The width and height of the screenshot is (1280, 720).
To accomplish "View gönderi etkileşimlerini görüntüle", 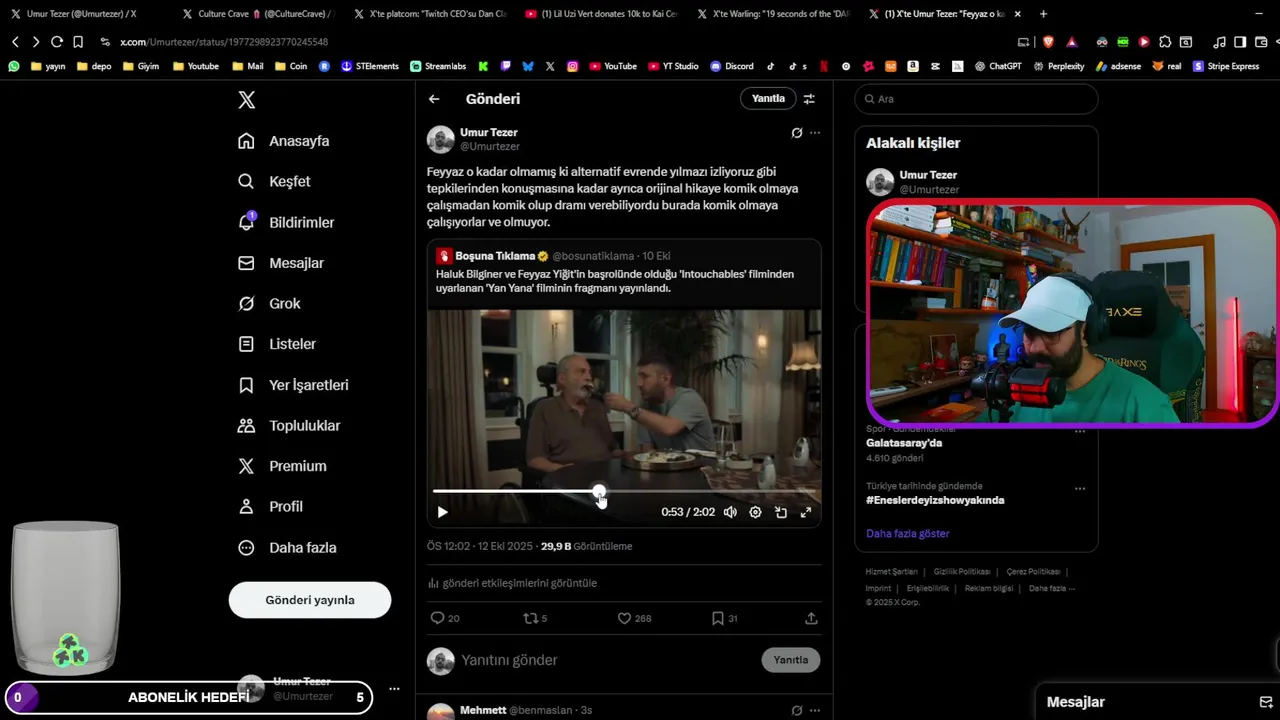I will coord(512,583).
